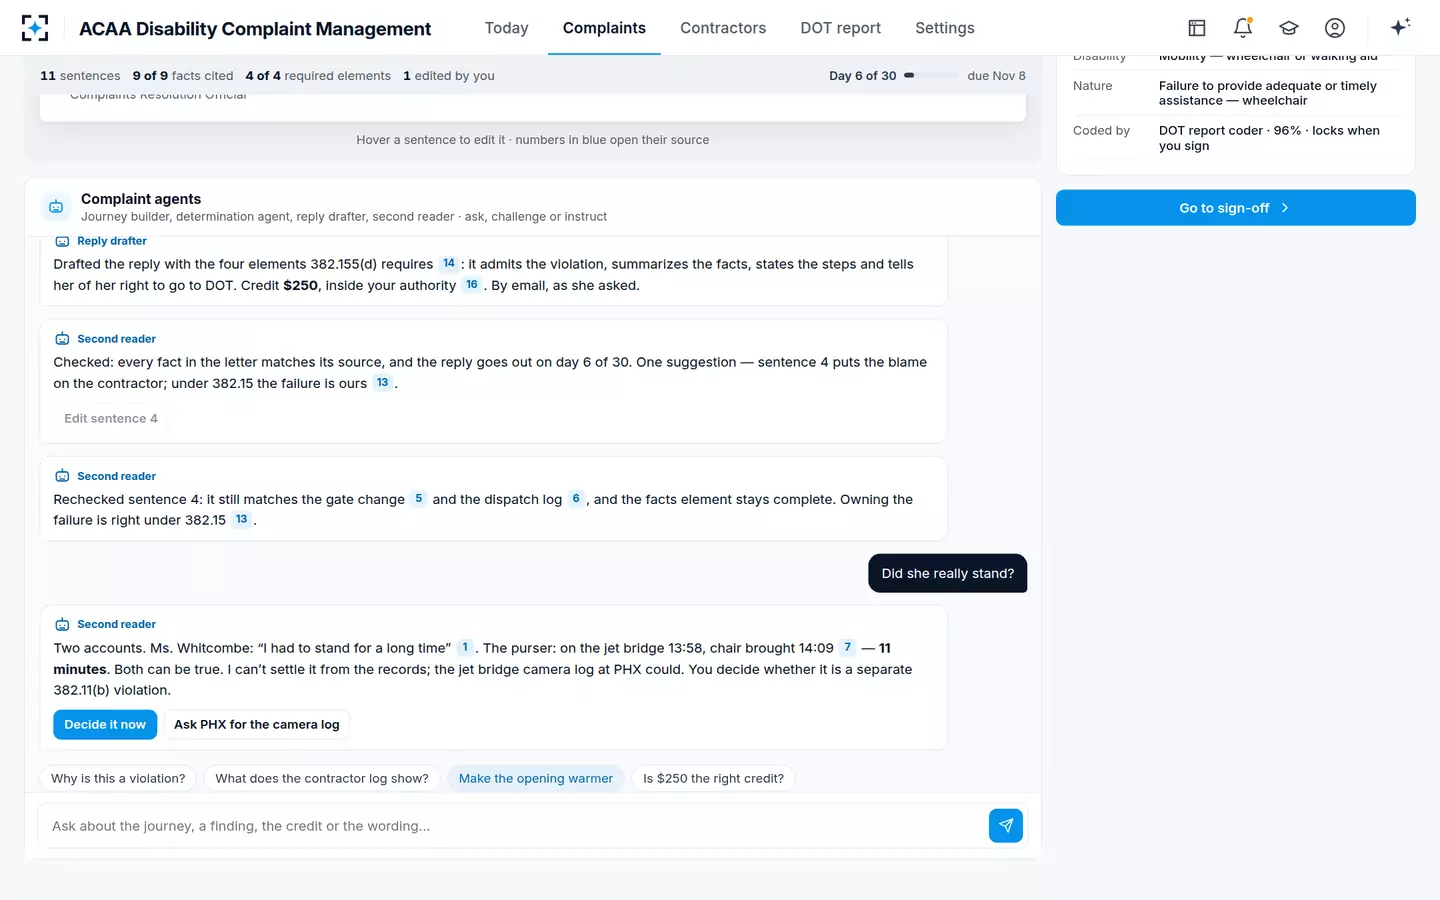Click Ask PHX for the camera log
Viewport: 1440px width, 900px height.
(257, 725)
